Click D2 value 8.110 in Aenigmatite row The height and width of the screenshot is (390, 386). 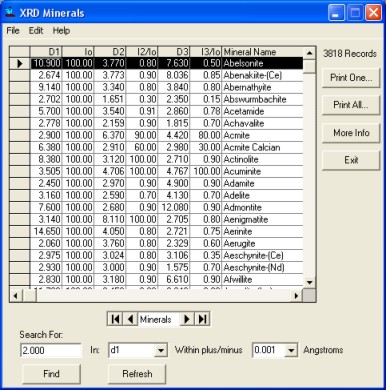point(110,219)
